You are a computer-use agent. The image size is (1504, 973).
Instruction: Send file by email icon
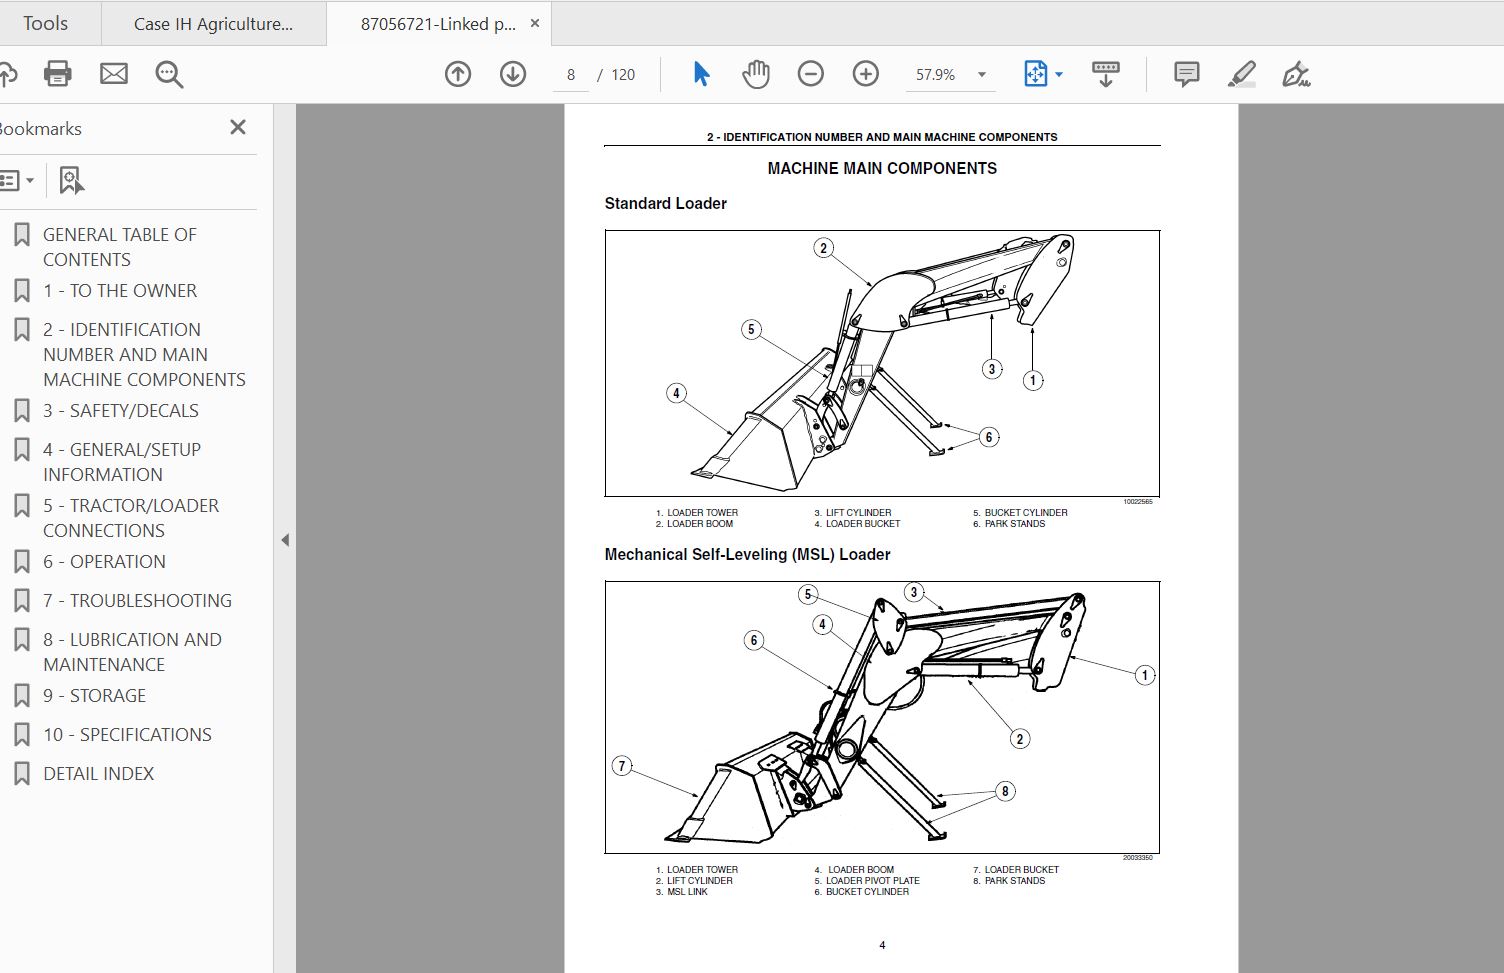(114, 74)
